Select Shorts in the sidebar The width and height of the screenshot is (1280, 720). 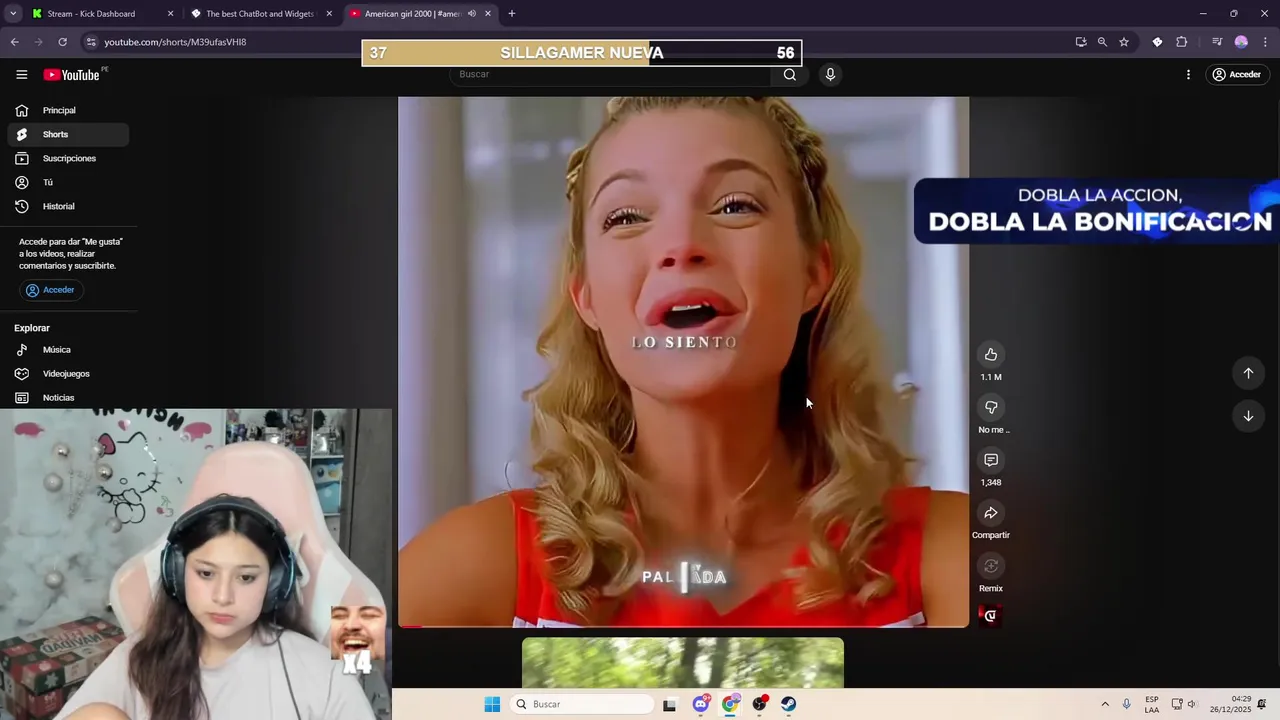click(x=68, y=134)
